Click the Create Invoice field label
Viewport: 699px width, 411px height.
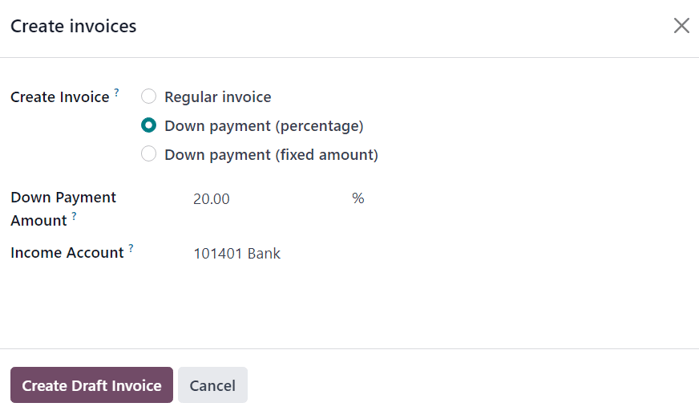(x=59, y=97)
